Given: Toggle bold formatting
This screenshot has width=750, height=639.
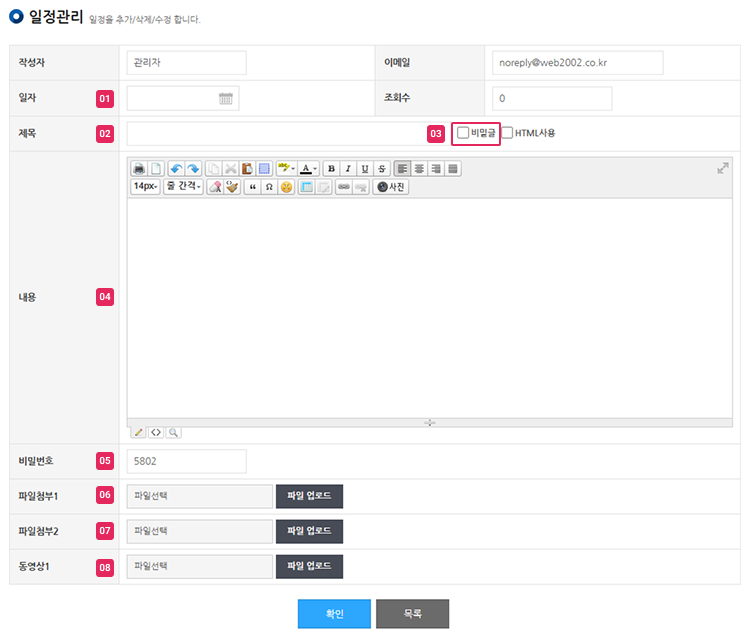Looking at the screenshot, I should tap(331, 169).
